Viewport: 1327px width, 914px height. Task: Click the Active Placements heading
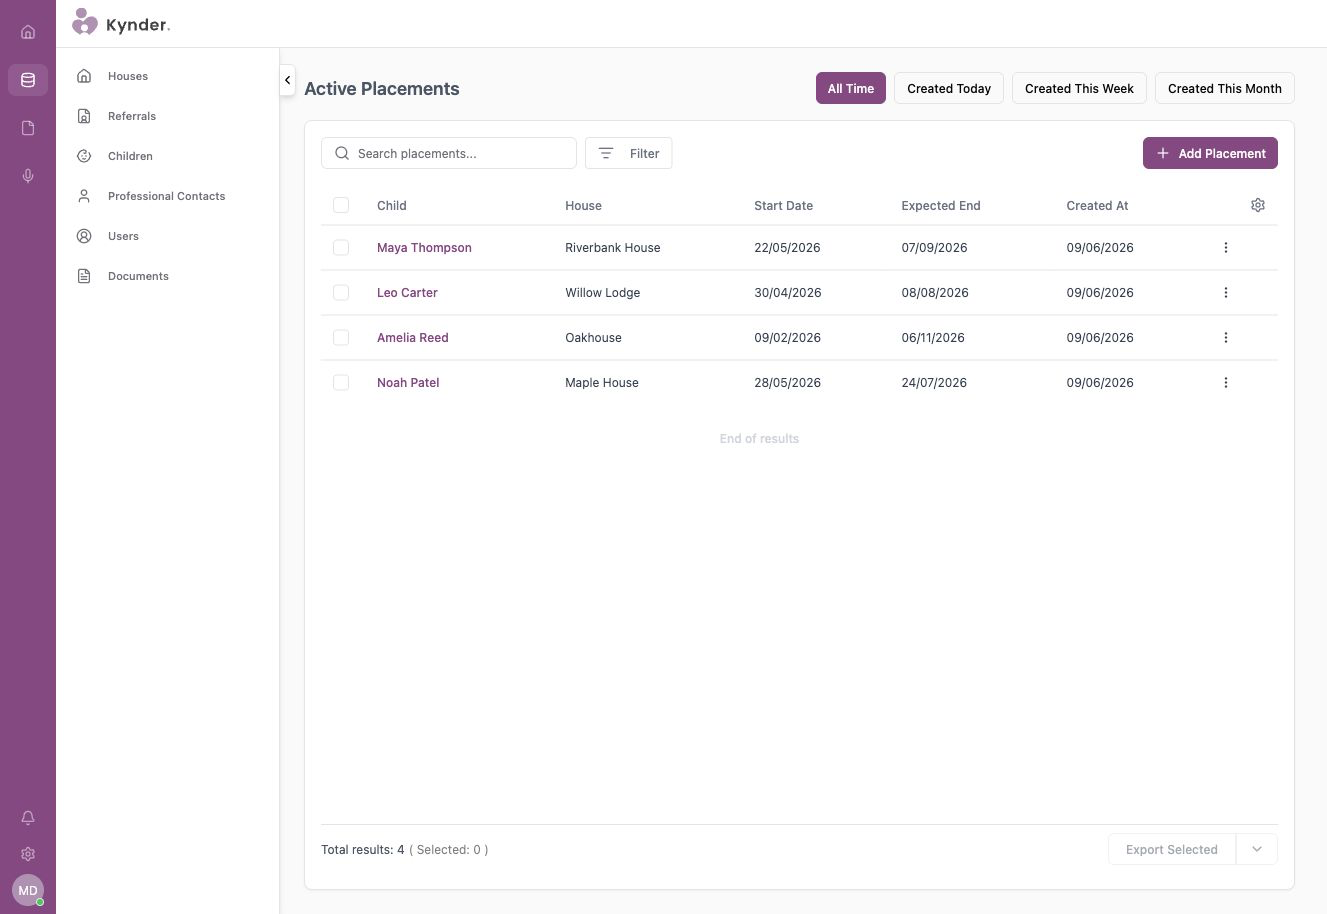coord(382,88)
